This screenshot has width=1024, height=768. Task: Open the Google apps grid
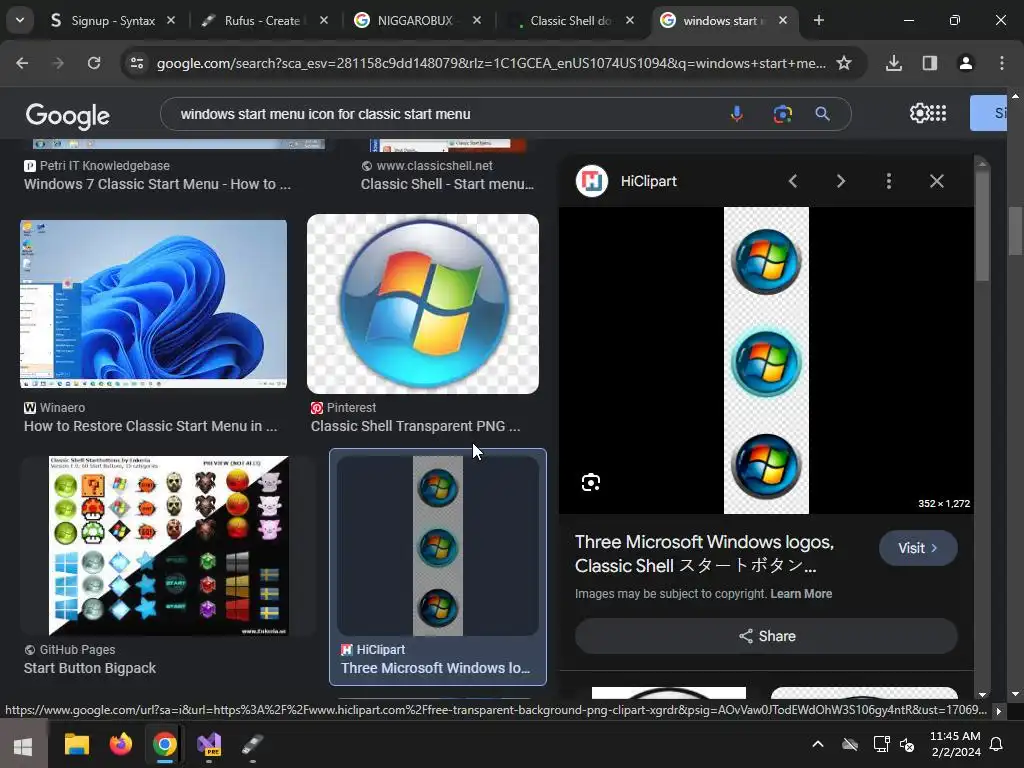pos(938,113)
